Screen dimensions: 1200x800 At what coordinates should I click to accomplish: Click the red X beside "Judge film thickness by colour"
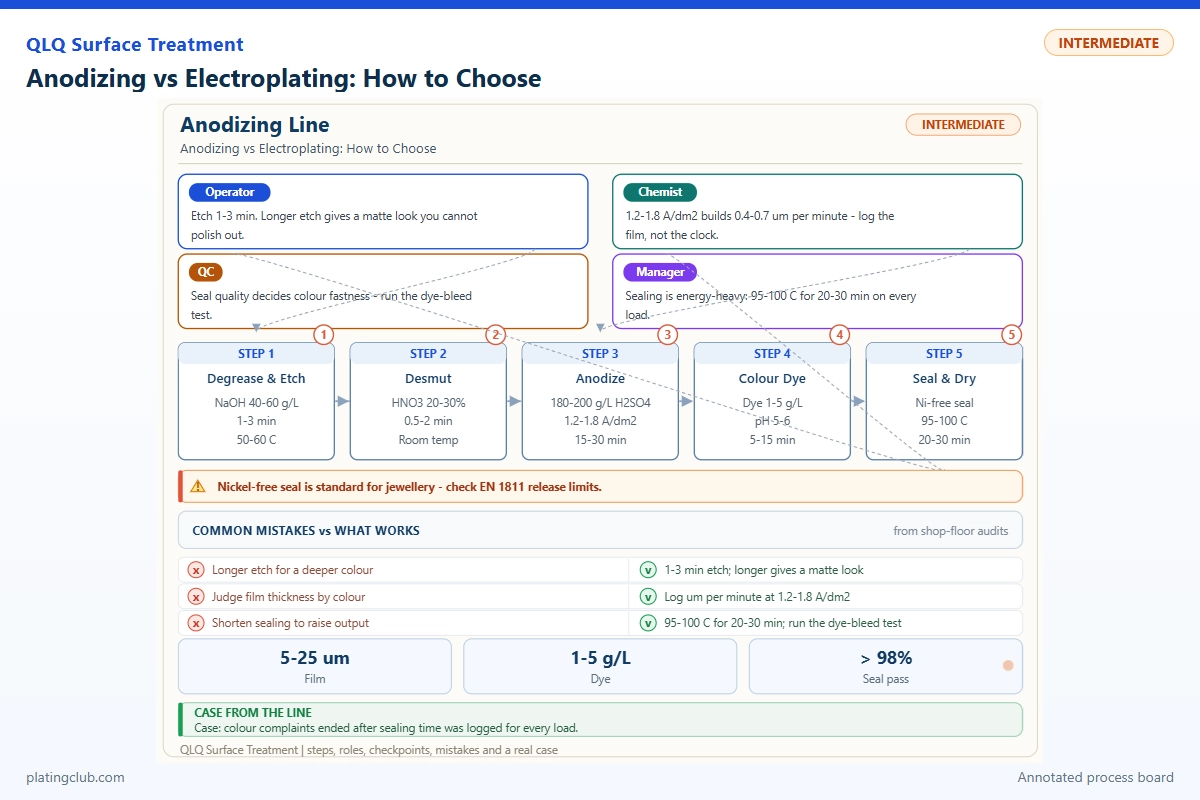[x=197, y=597]
